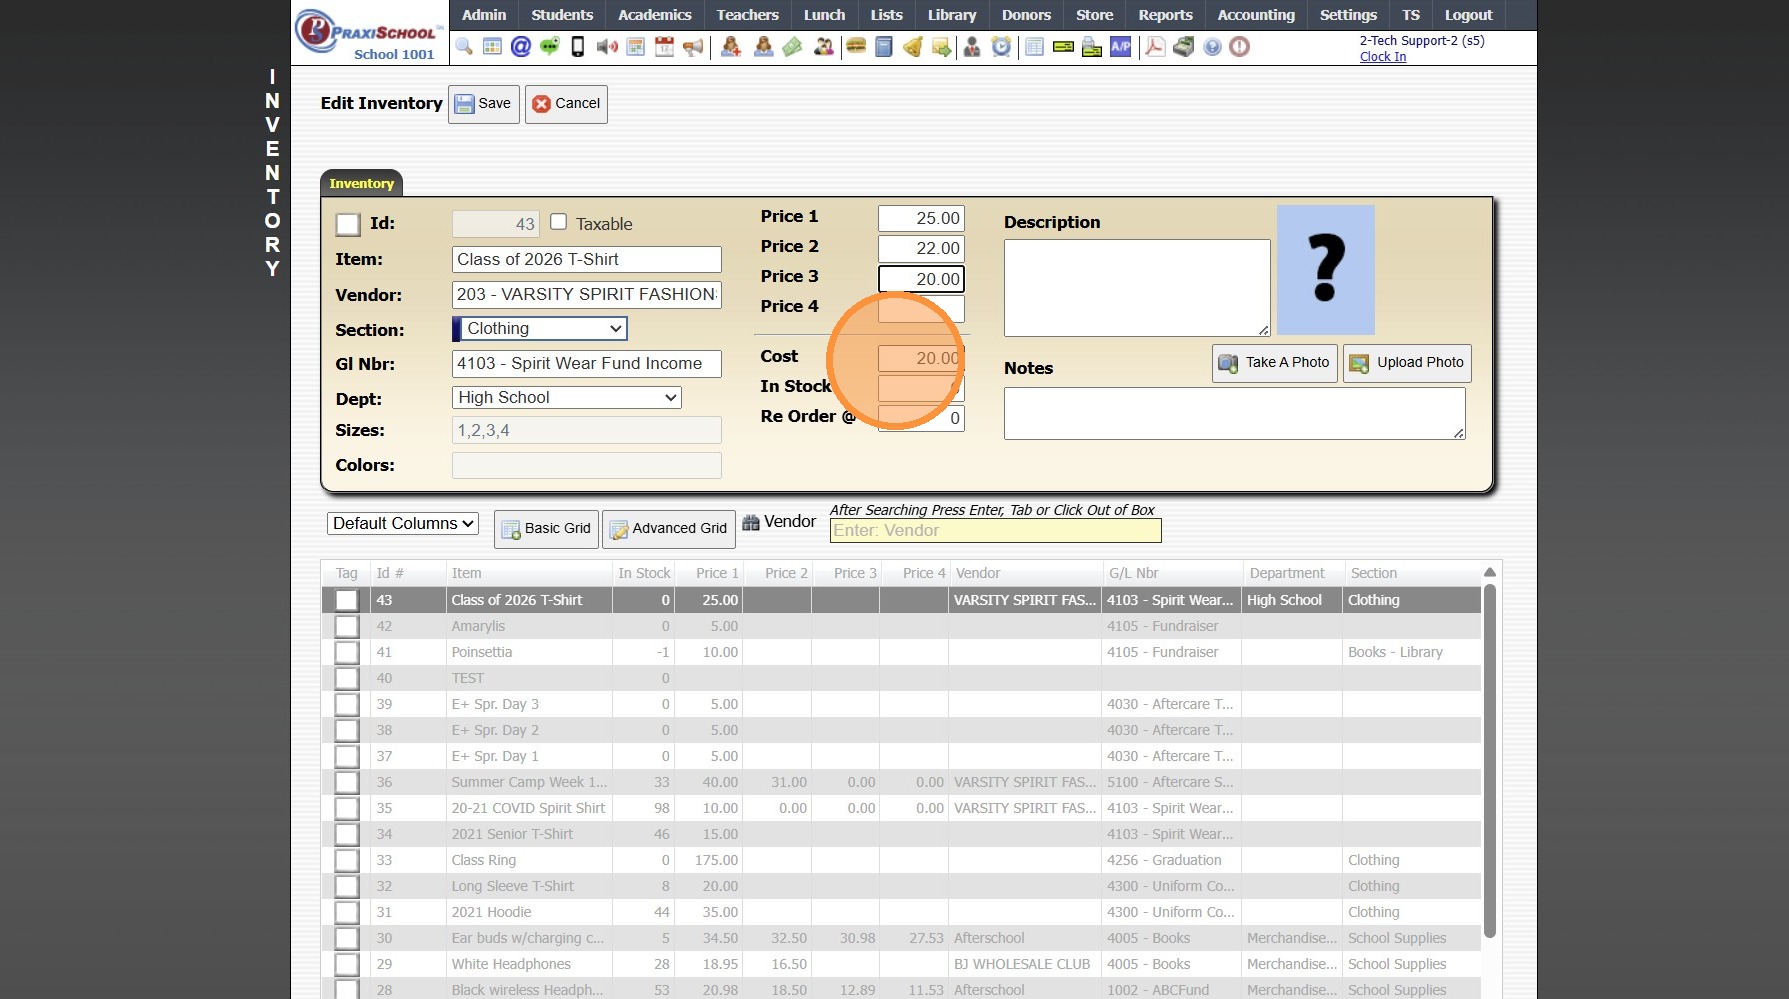Open the email @ icon
The image size is (1789, 999).
tap(520, 46)
